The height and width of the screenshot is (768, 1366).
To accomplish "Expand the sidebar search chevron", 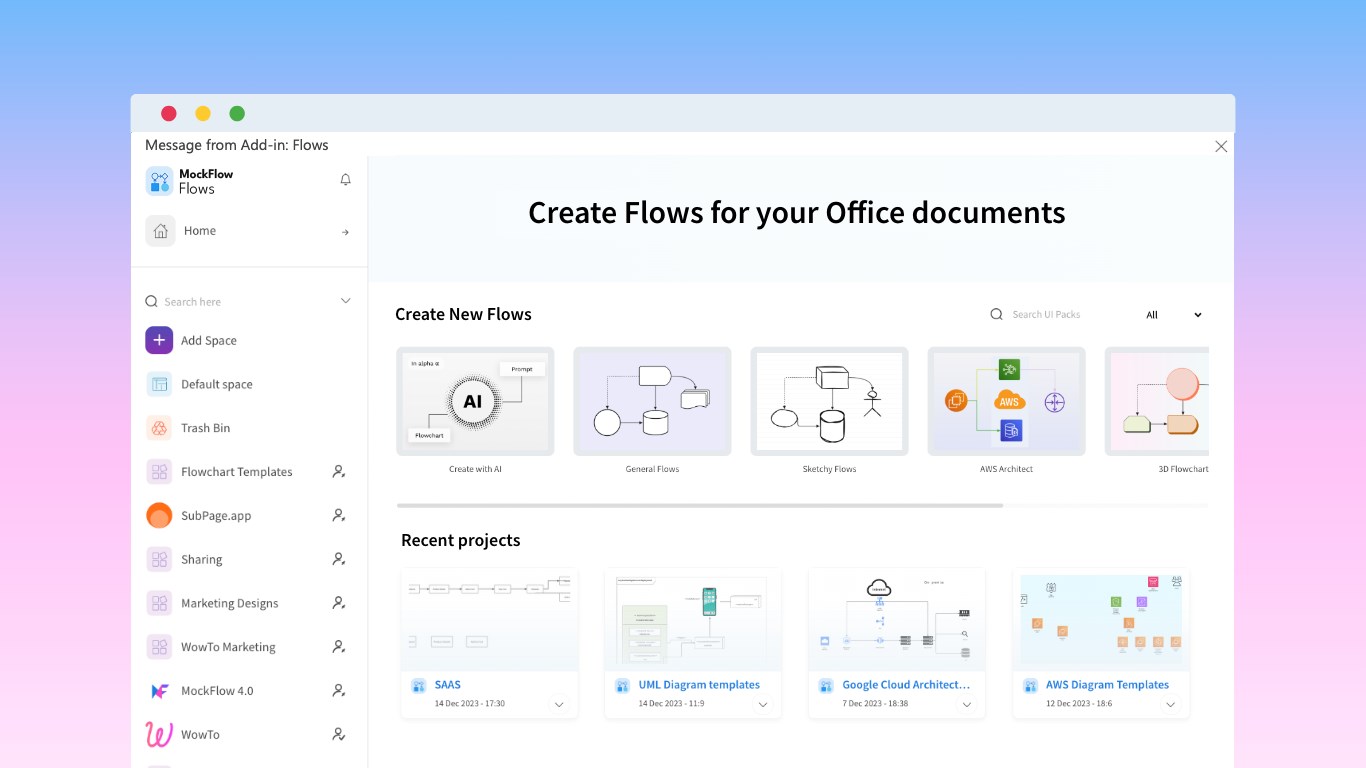I will coord(346,301).
